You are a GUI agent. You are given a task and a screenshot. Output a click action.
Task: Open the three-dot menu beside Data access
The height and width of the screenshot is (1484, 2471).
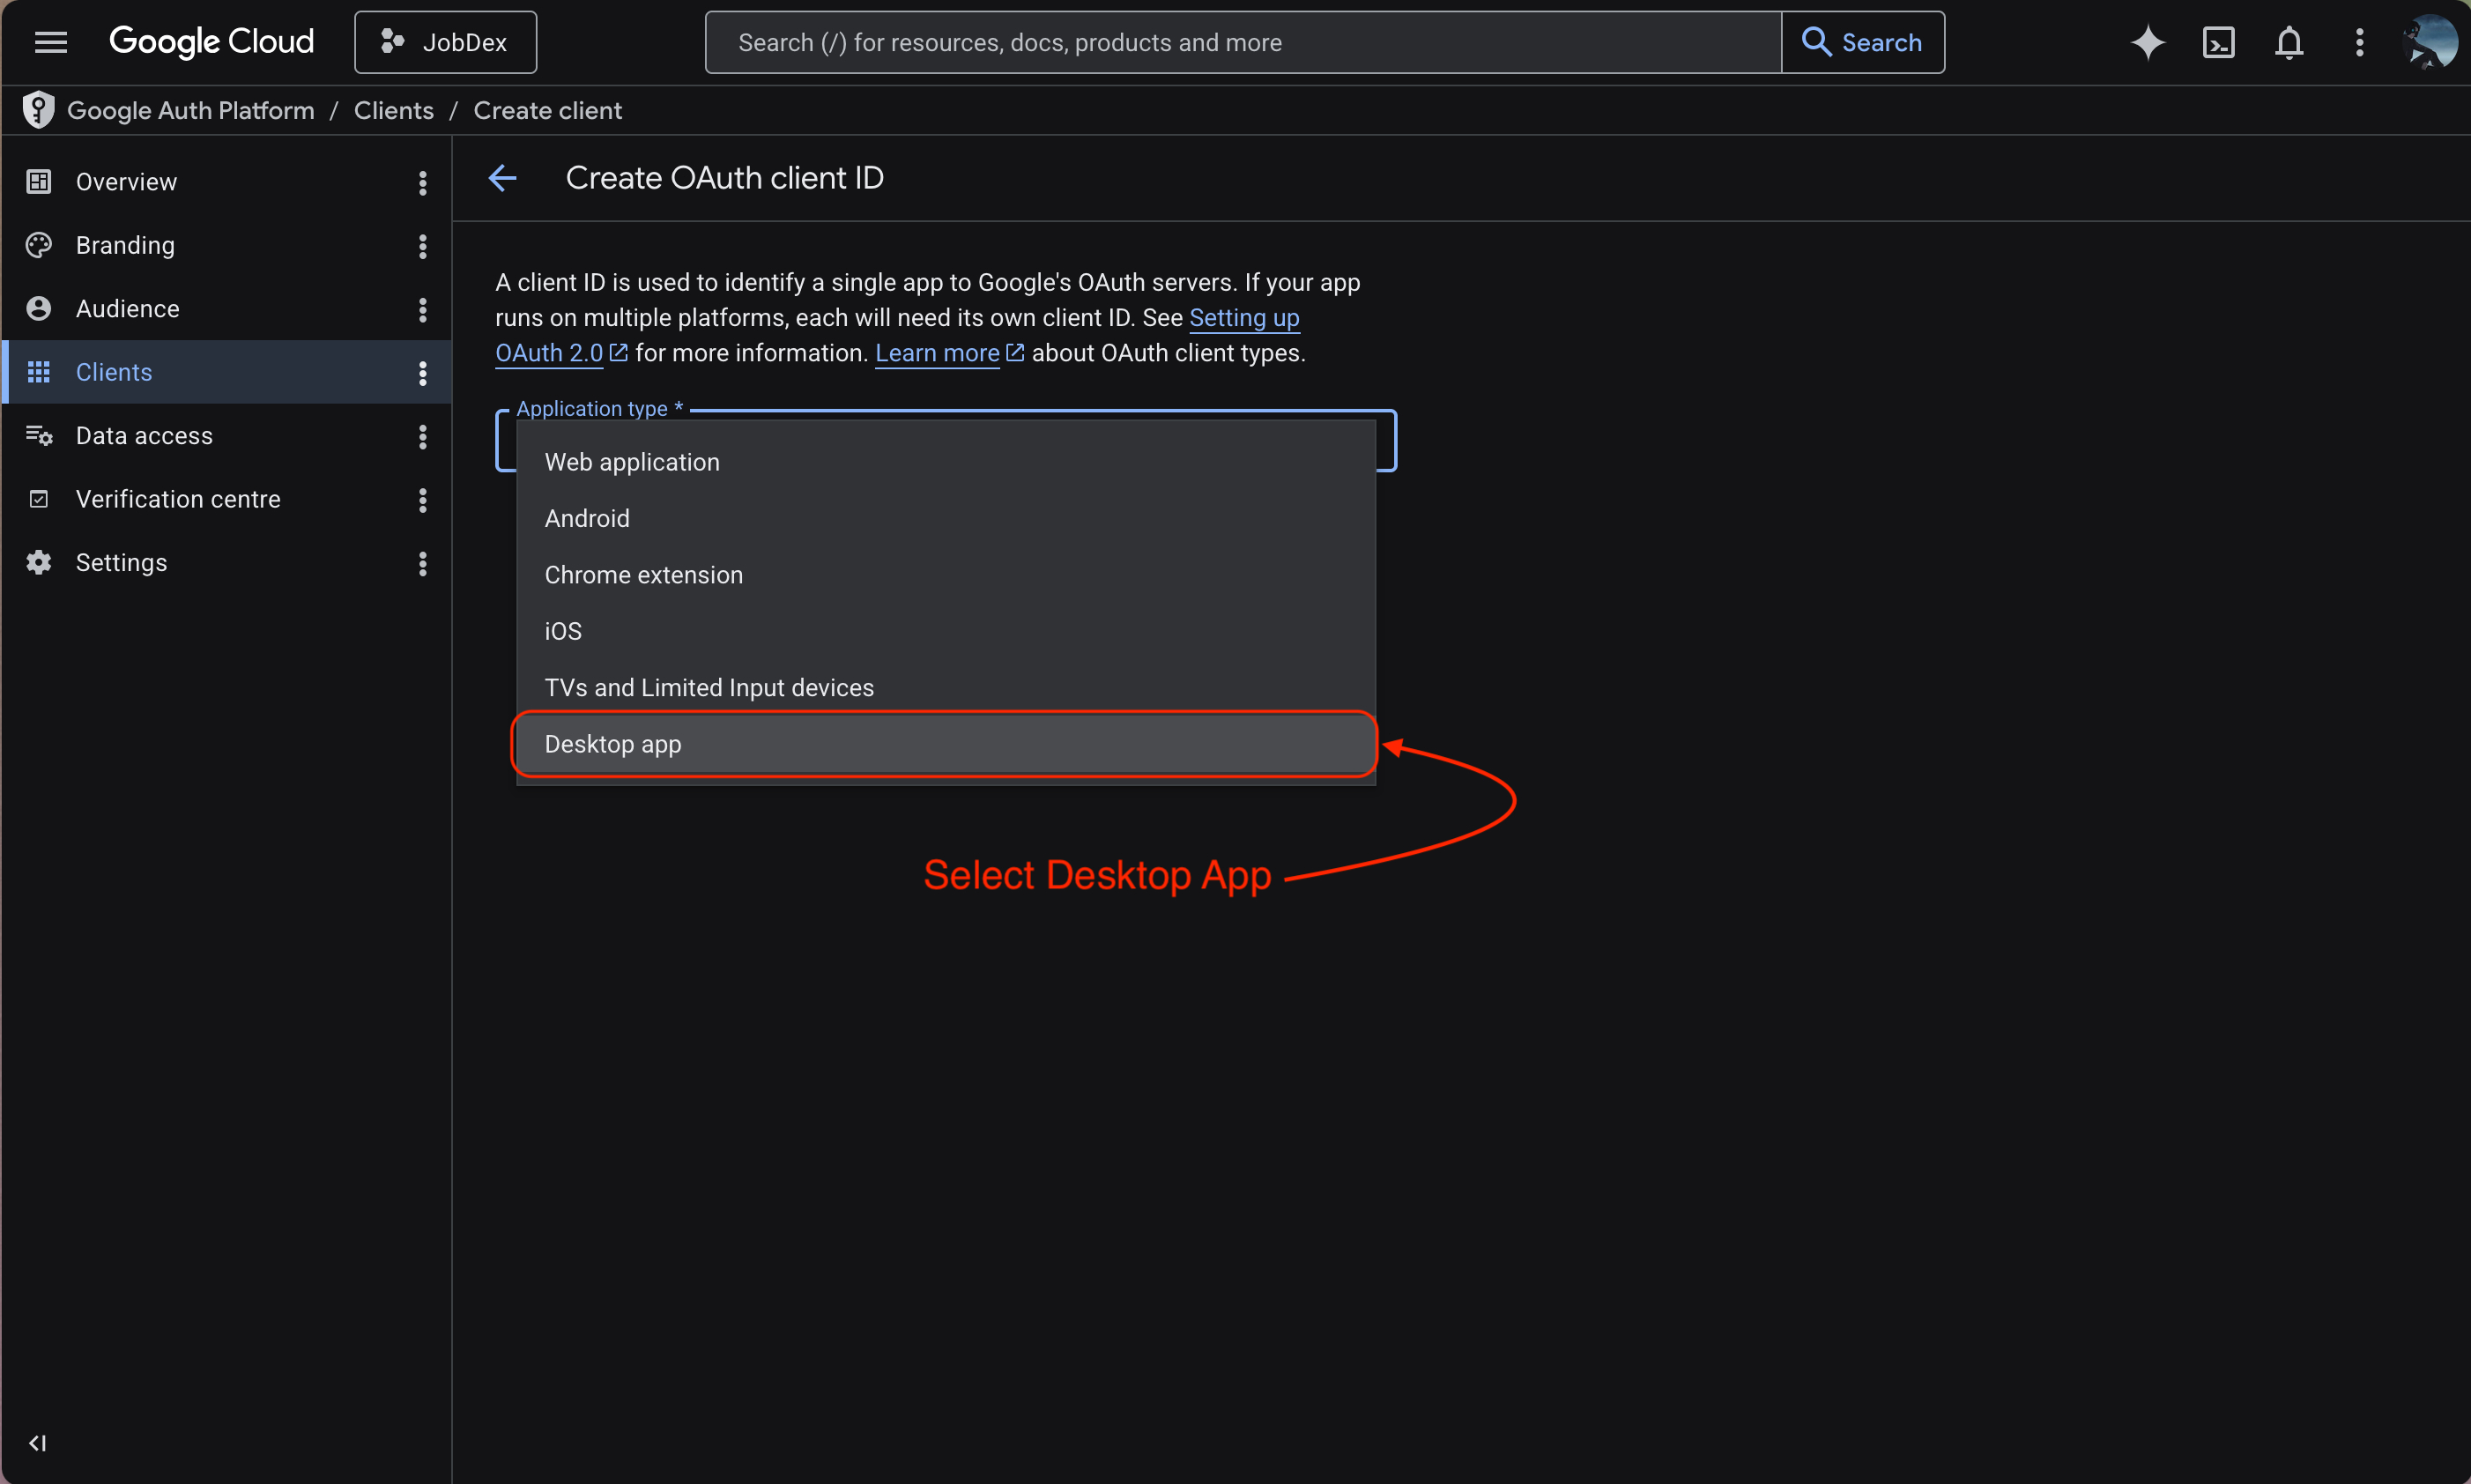pos(423,437)
